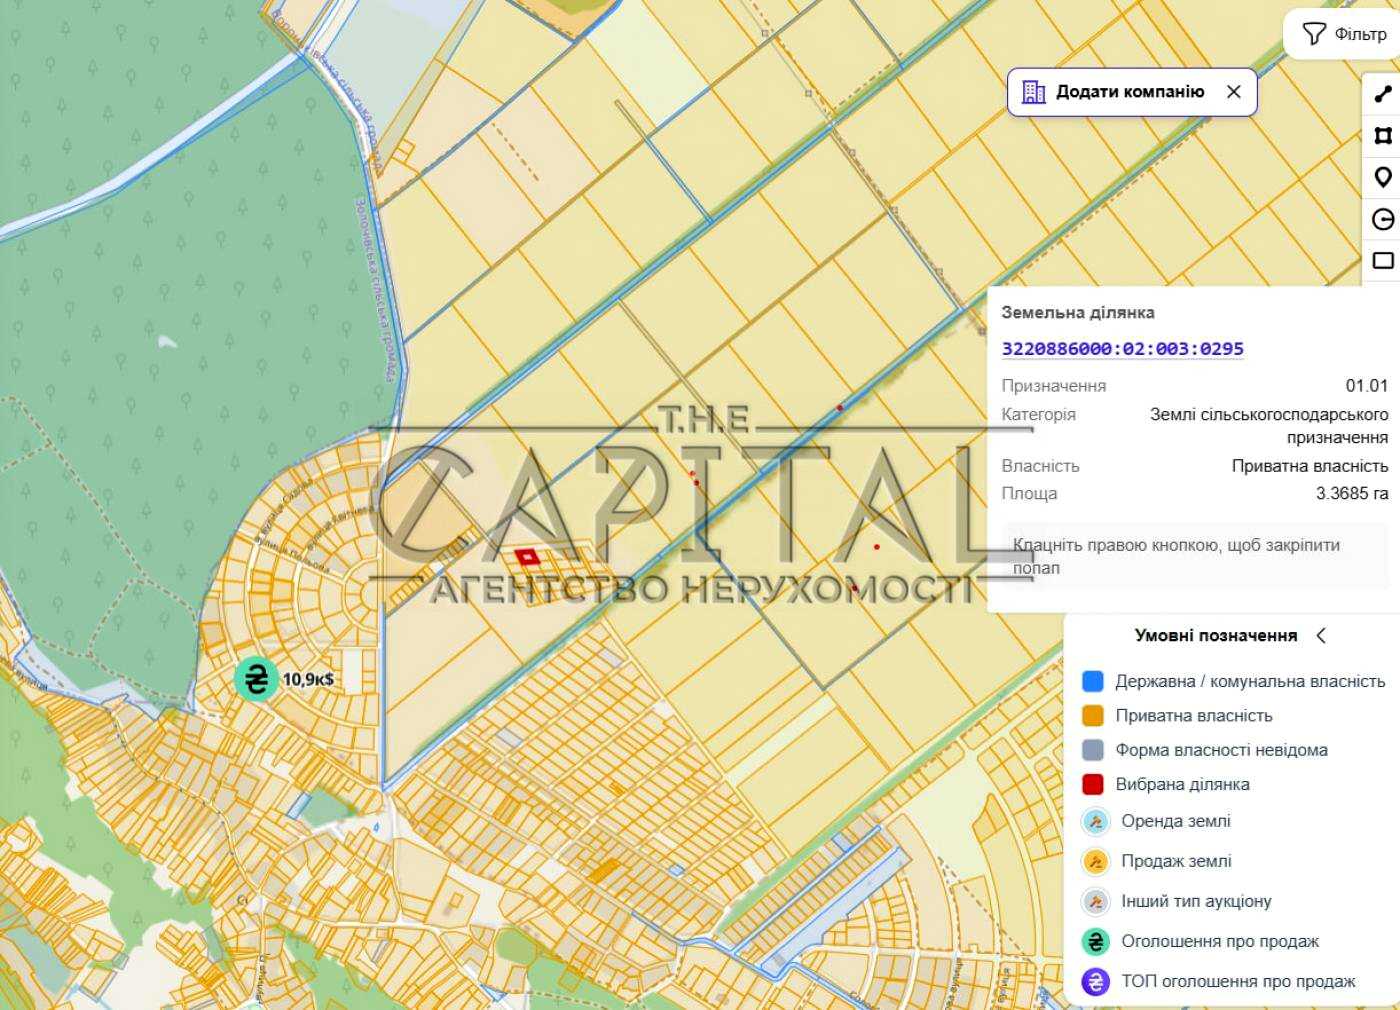Image resolution: width=1400 pixels, height=1010 pixels.
Task: Click the Оренда землі legend label
Action: pyautogui.click(x=1176, y=821)
